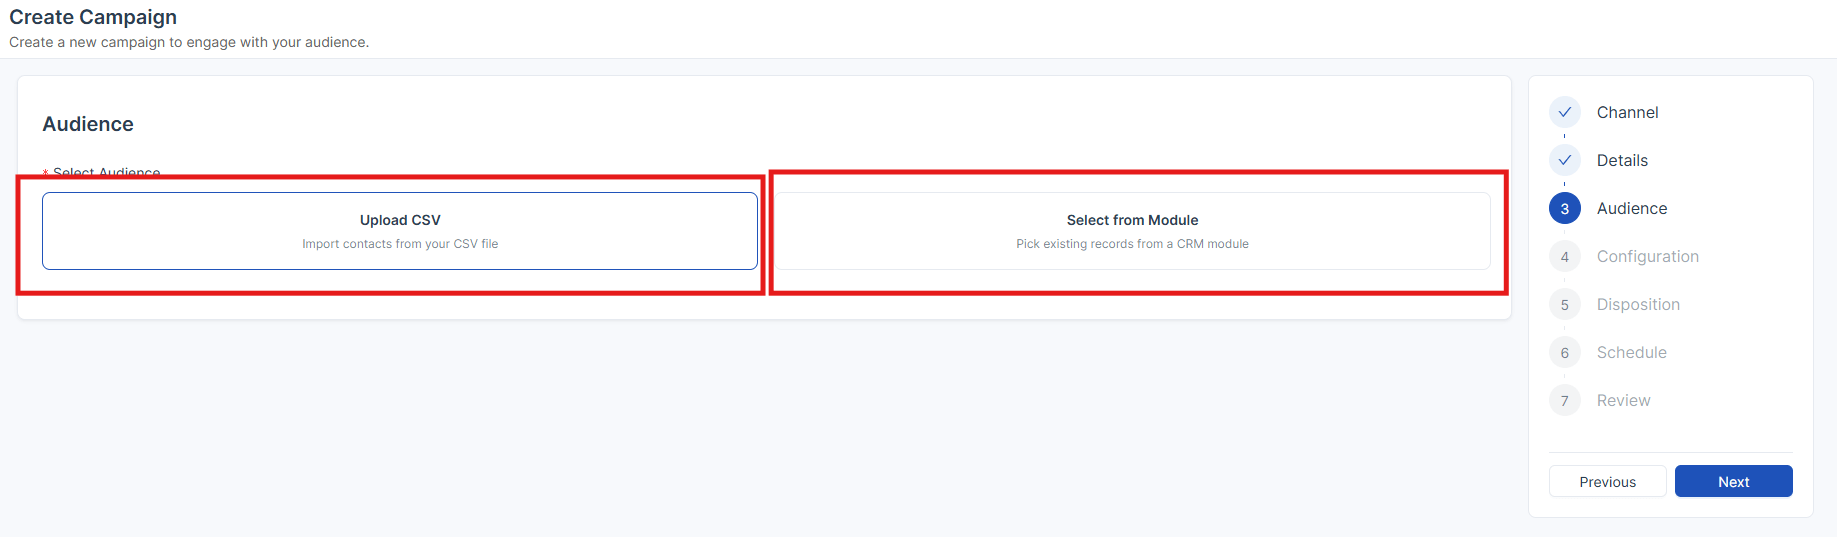
Task: Click the checkmark icon beside Details
Action: pyautogui.click(x=1565, y=160)
